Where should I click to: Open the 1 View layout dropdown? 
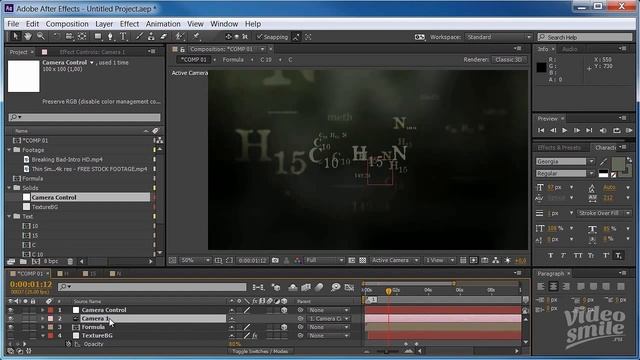(440, 260)
